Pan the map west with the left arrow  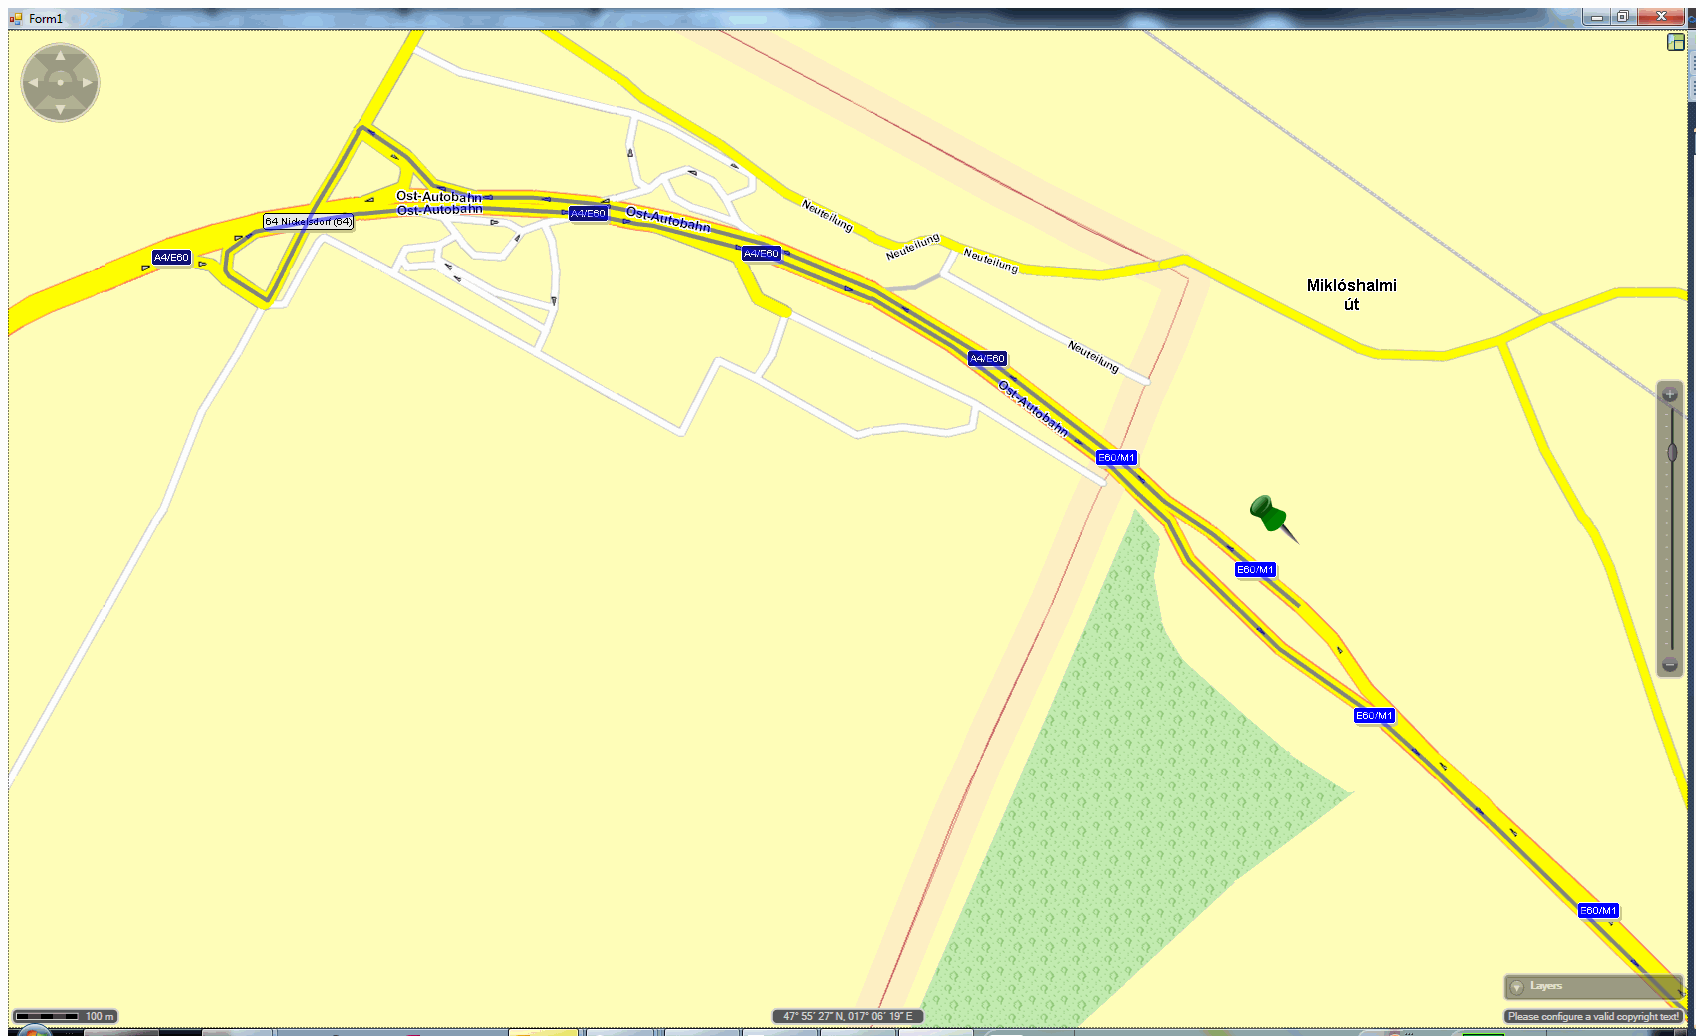pos(34,83)
